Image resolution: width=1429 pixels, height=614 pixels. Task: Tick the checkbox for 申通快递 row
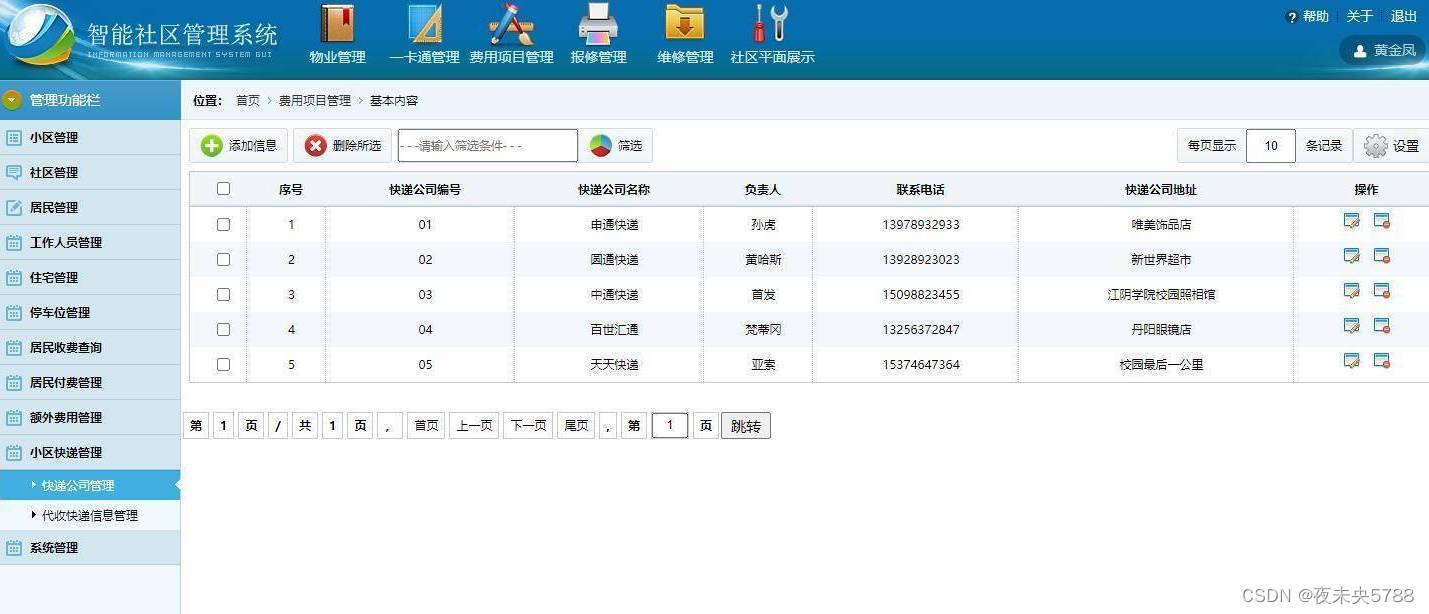(x=223, y=224)
